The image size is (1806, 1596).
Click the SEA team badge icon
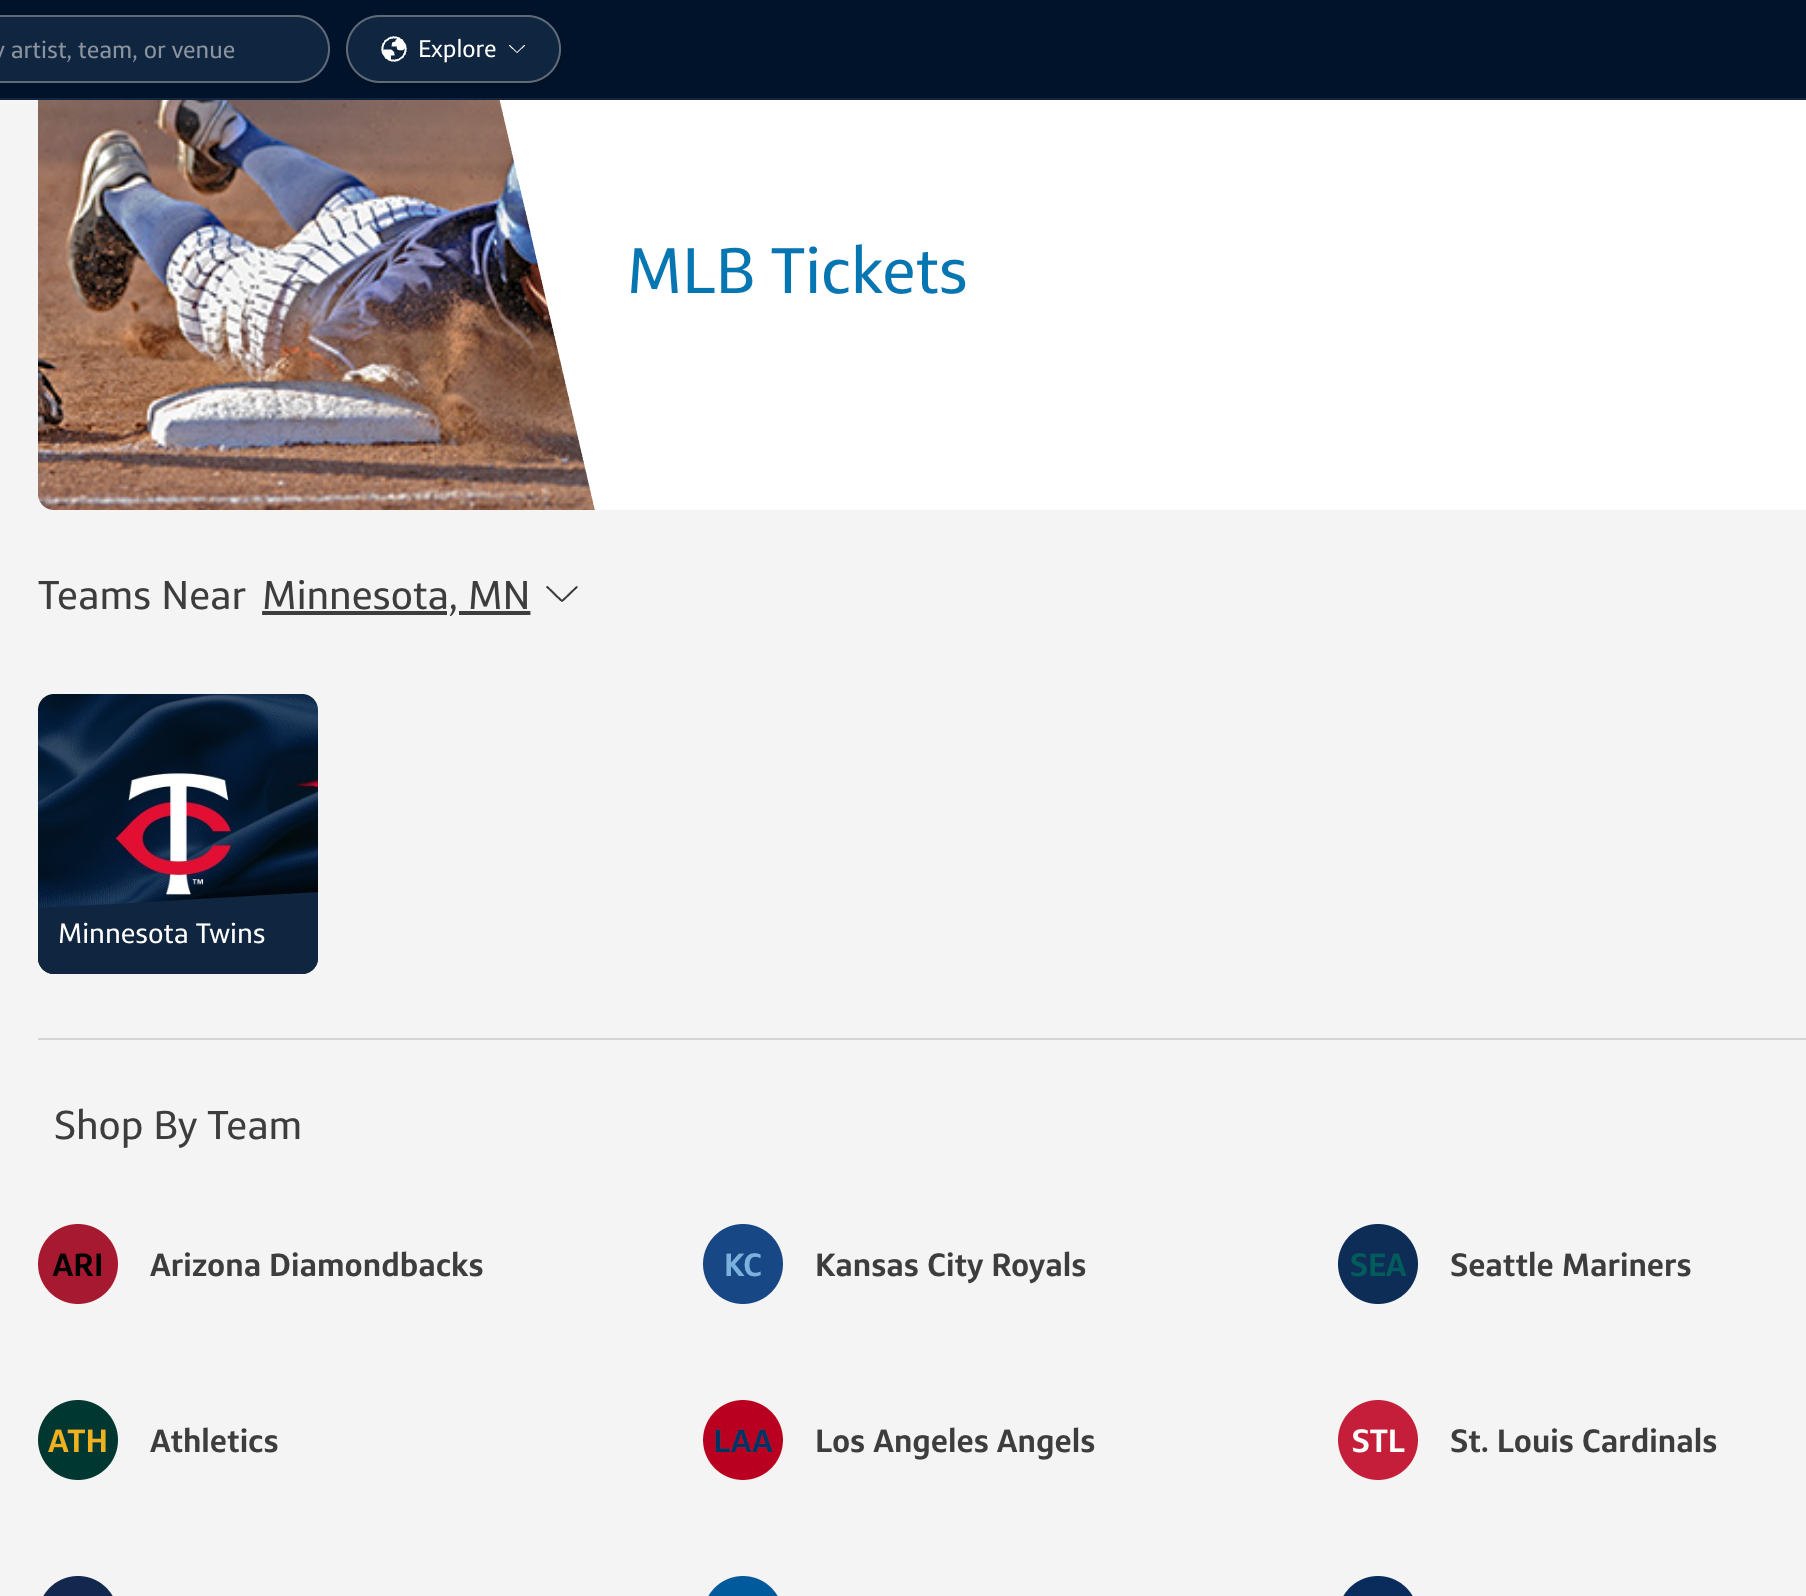coord(1378,1264)
